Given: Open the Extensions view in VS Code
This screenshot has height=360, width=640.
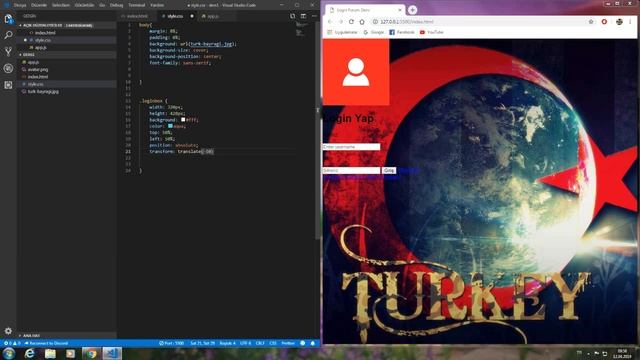Looking at the screenshot, I should [8, 85].
